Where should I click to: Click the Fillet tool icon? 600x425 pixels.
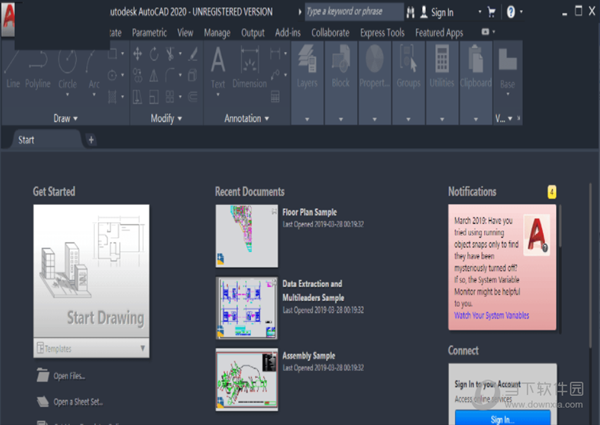170,75
